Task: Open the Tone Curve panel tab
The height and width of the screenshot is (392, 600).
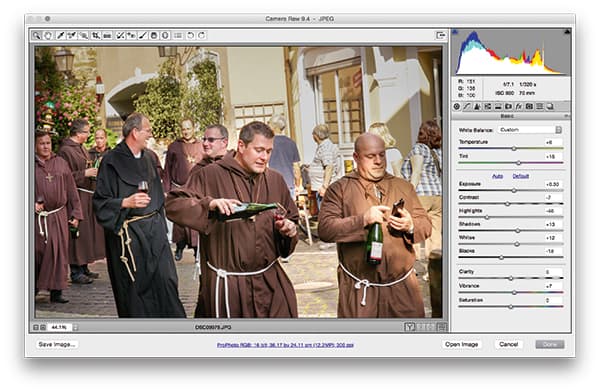Action: [467, 107]
